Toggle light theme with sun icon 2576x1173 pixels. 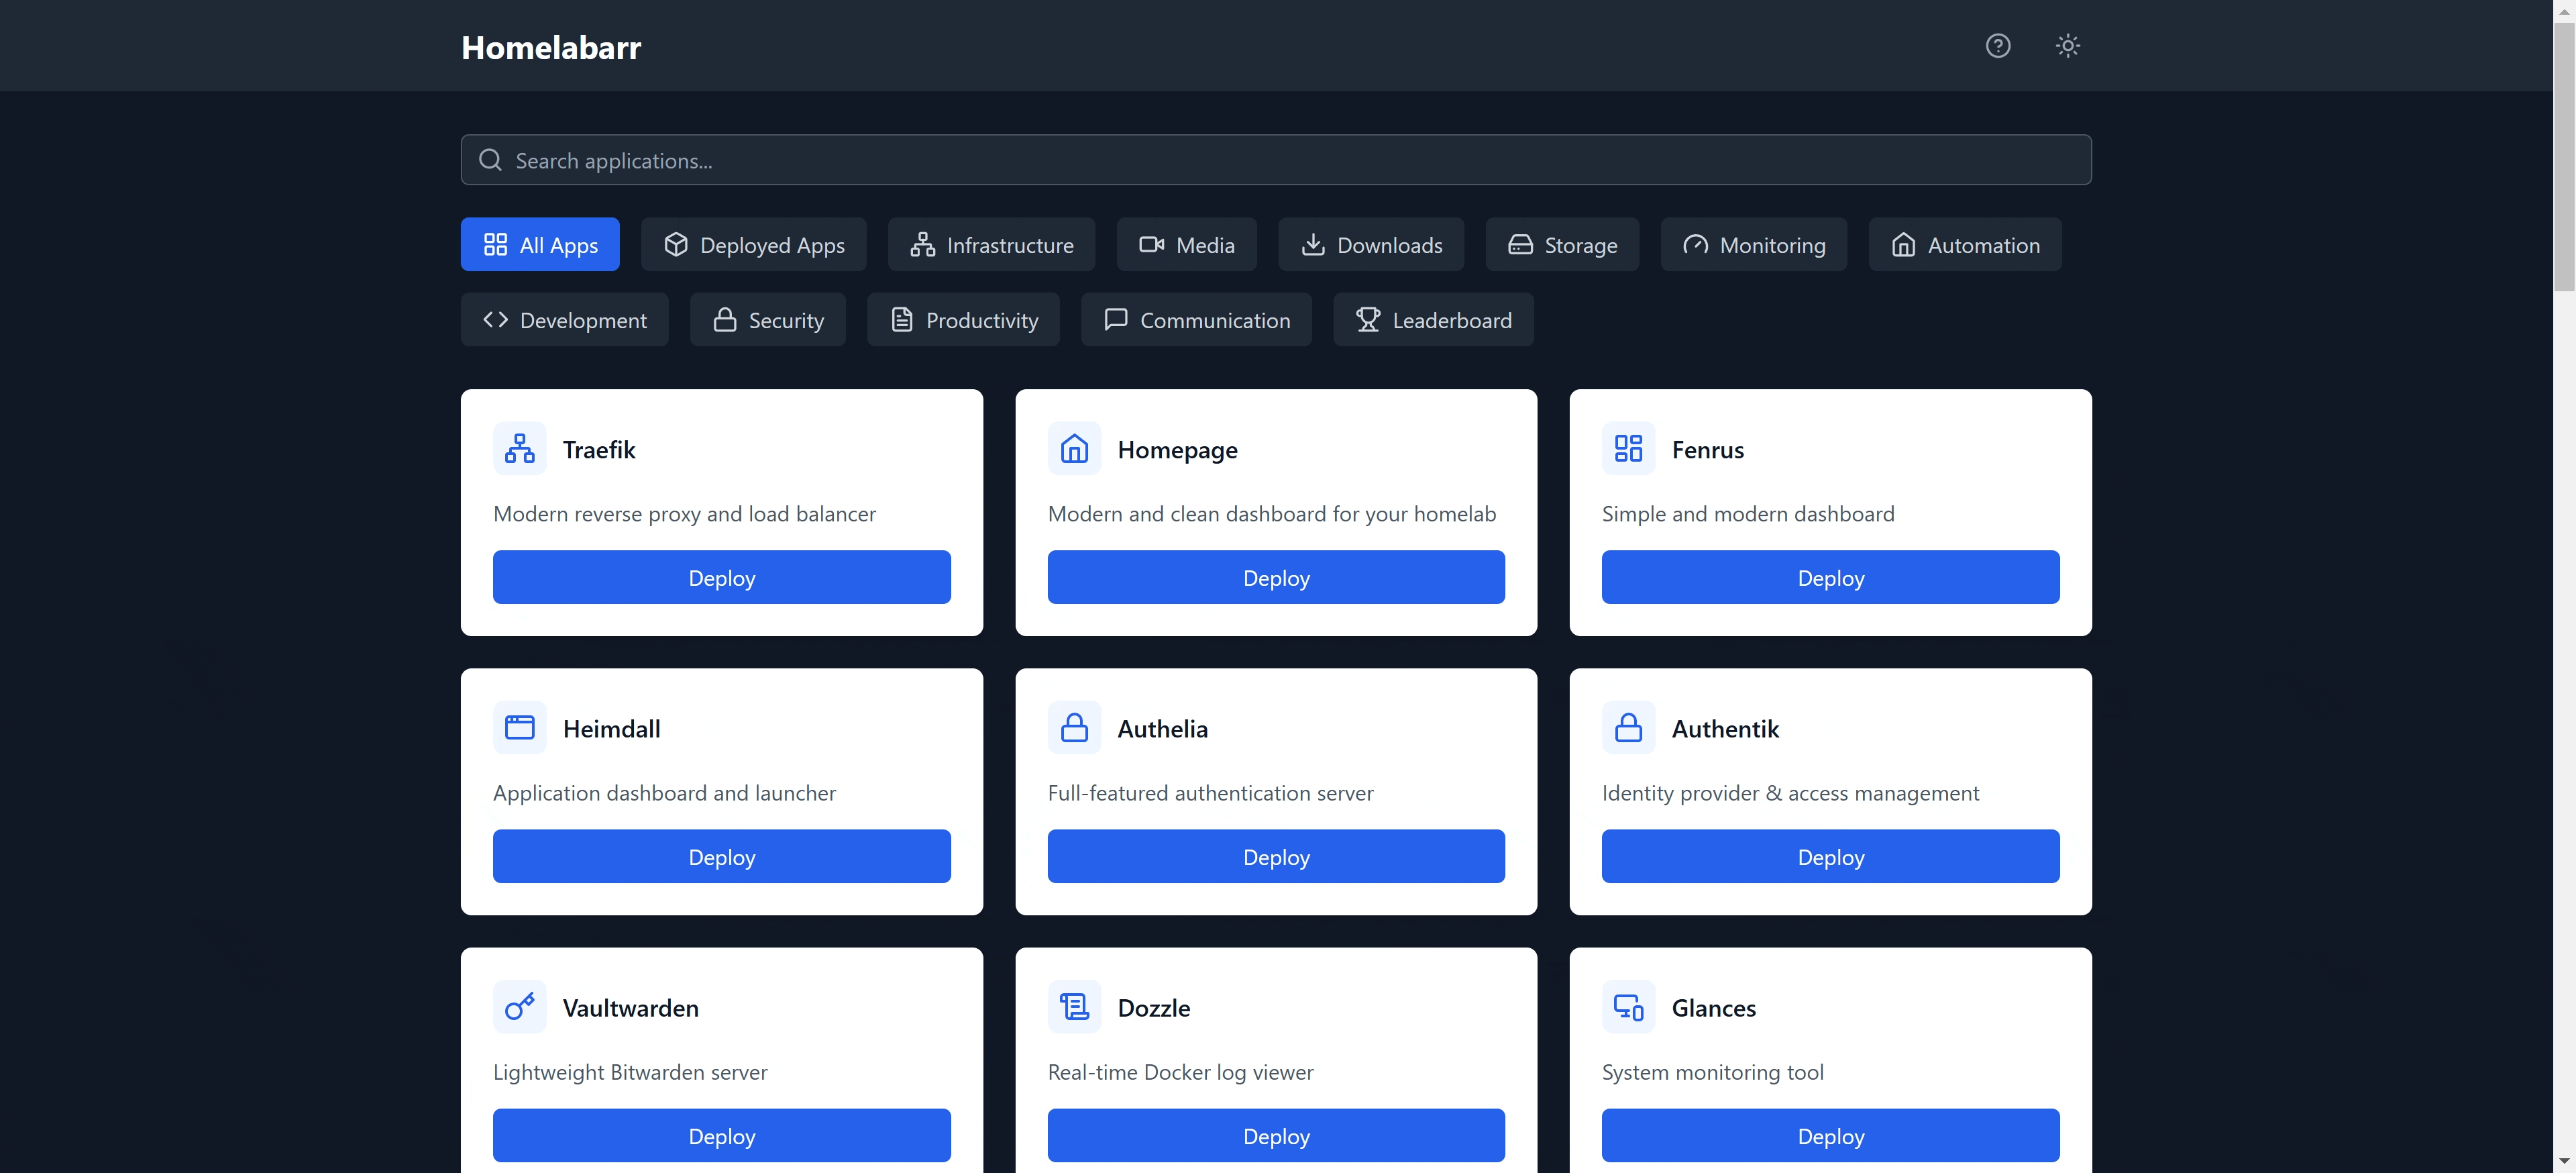[2067, 46]
